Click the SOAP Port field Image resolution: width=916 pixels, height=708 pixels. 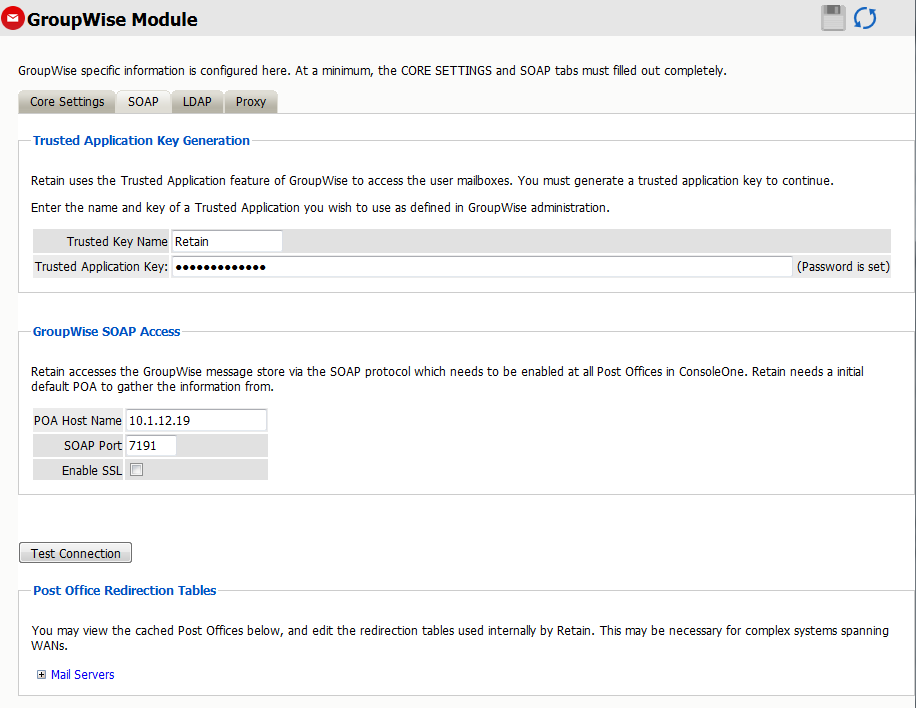click(x=151, y=446)
